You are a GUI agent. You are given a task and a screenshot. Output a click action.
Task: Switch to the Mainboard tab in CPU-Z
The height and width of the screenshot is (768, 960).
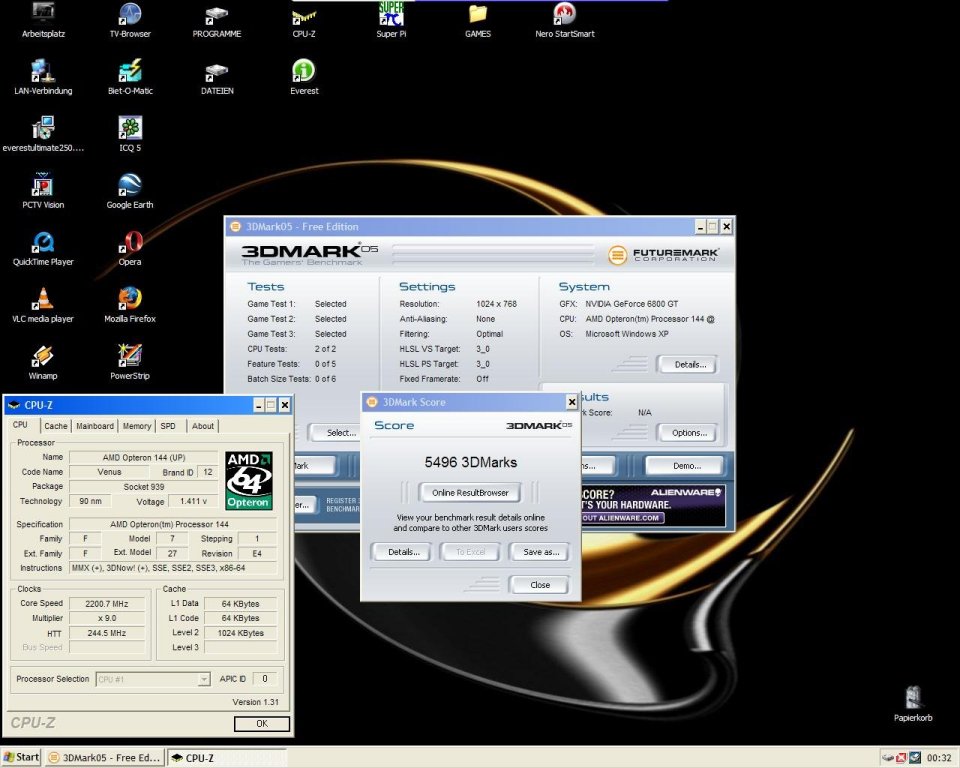(x=95, y=426)
